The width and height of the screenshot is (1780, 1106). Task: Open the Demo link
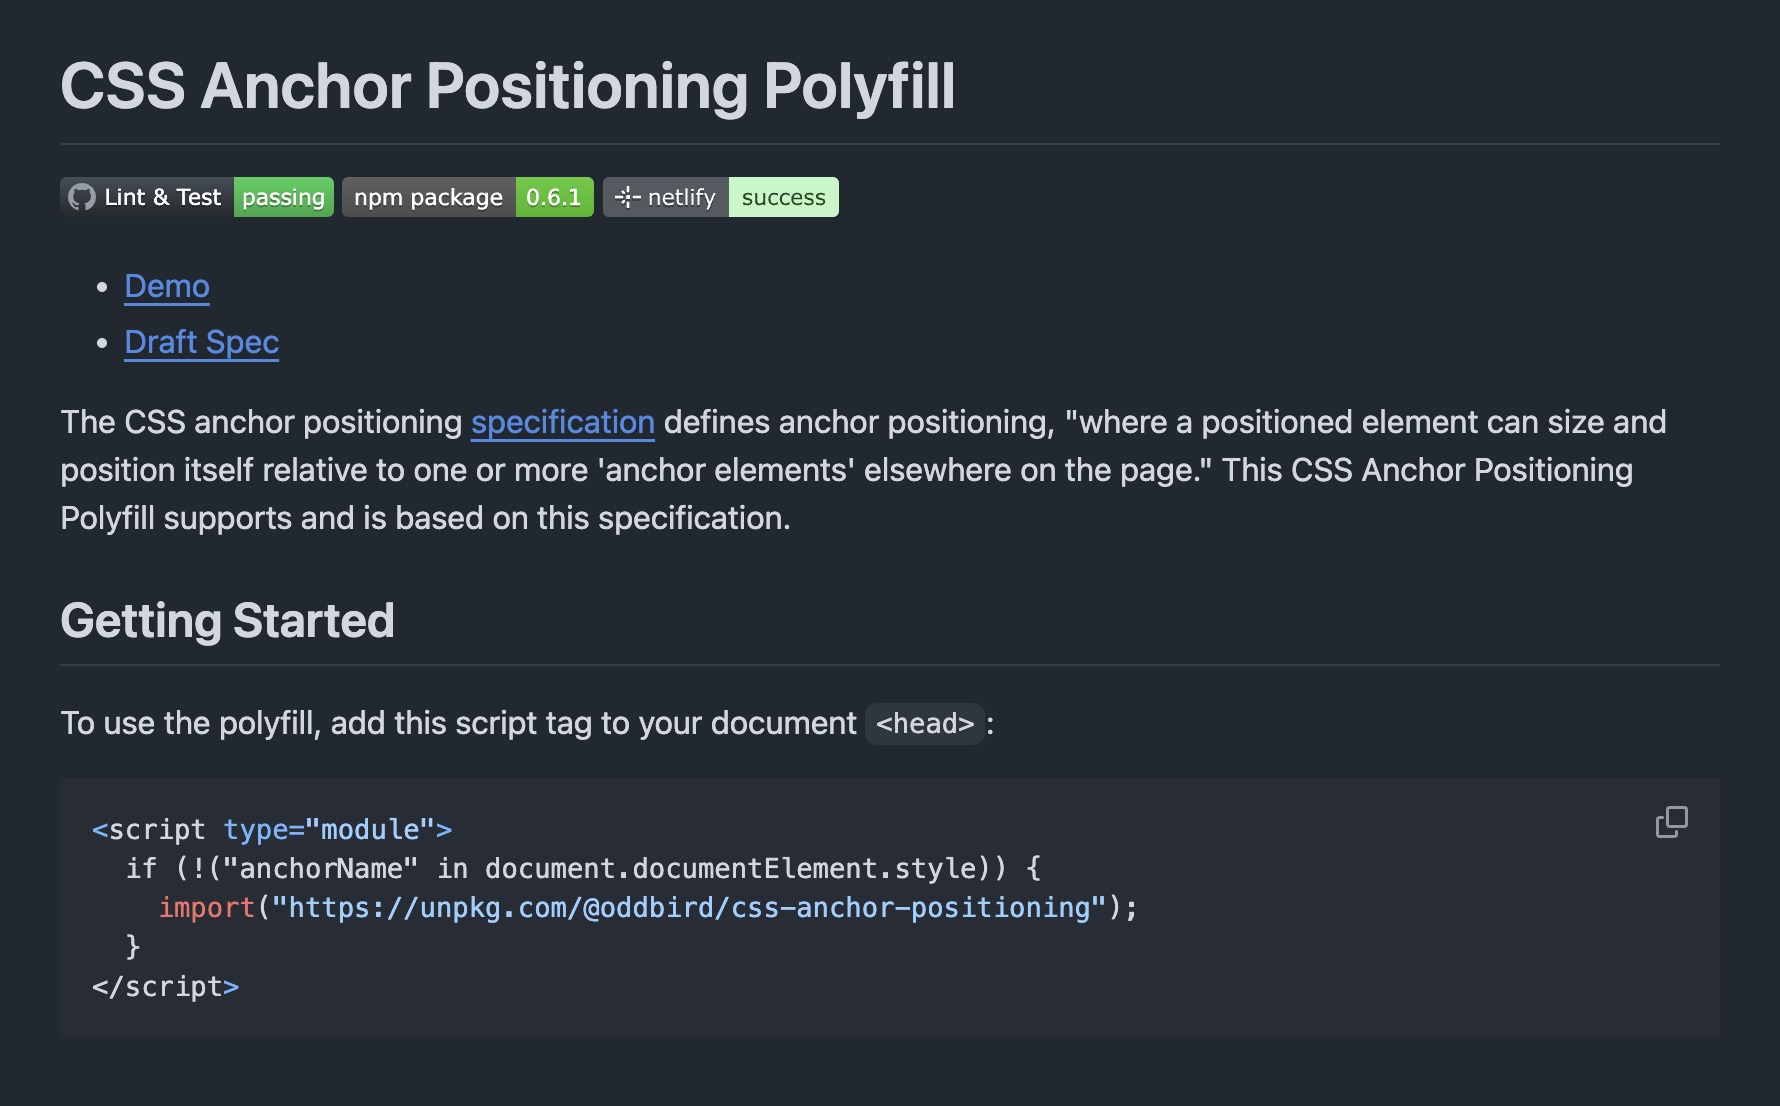167,287
